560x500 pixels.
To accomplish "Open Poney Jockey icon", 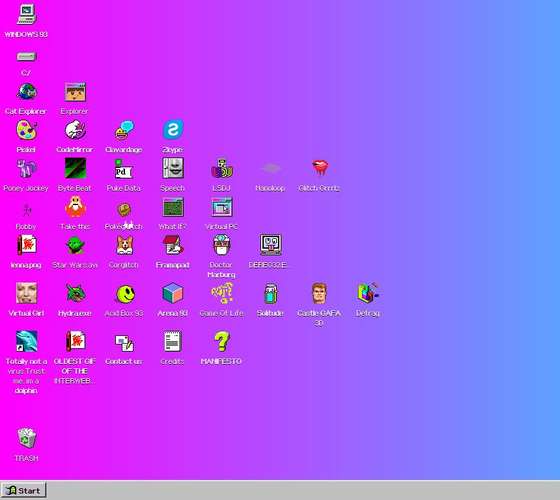I will (x=26, y=169).
